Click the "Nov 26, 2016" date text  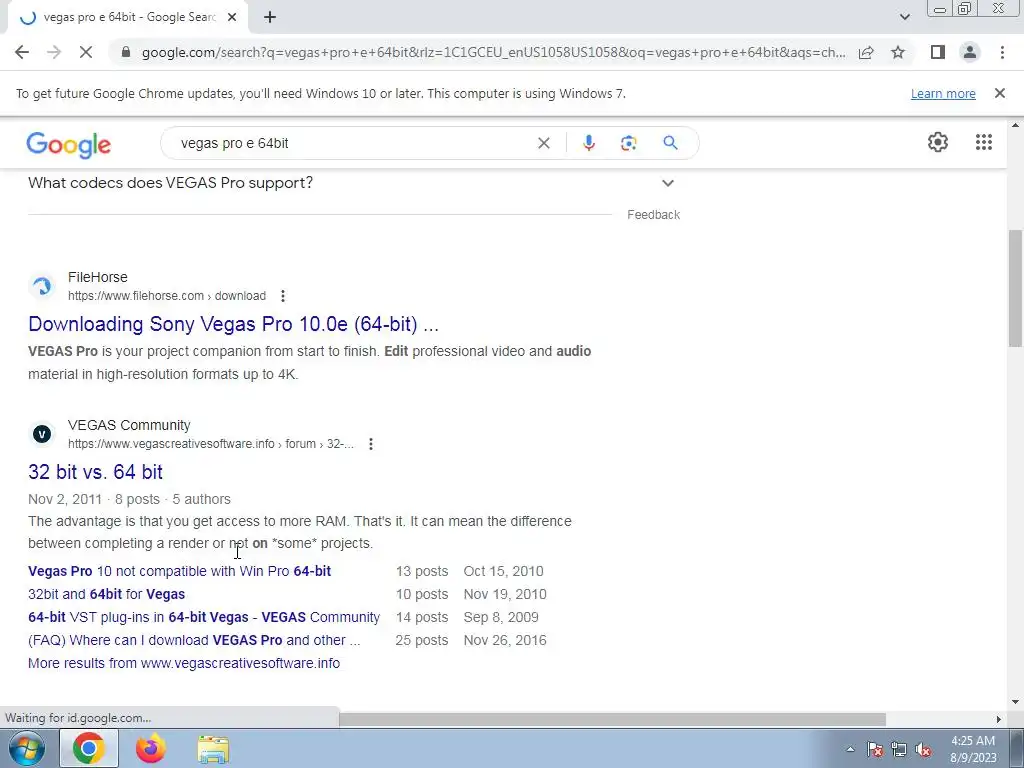click(505, 640)
